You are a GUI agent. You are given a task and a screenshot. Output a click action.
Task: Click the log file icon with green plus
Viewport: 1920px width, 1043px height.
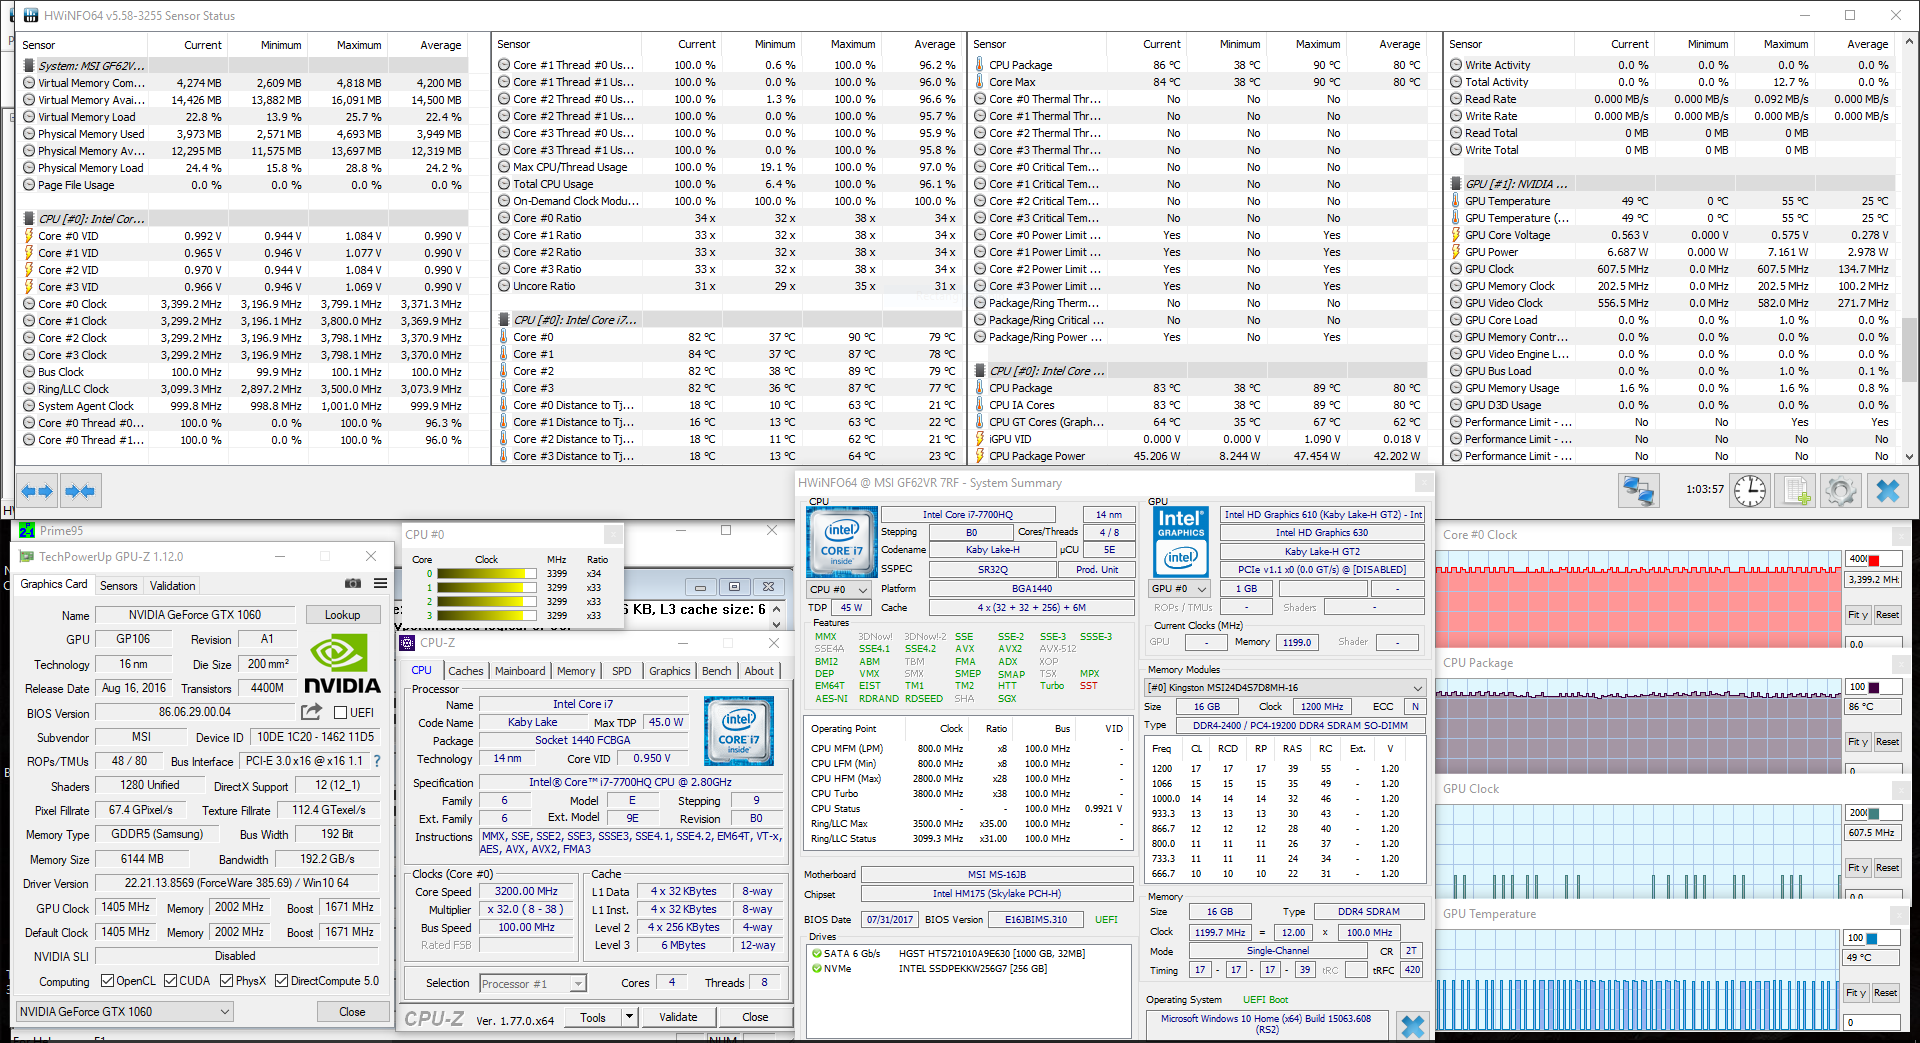tap(1796, 491)
